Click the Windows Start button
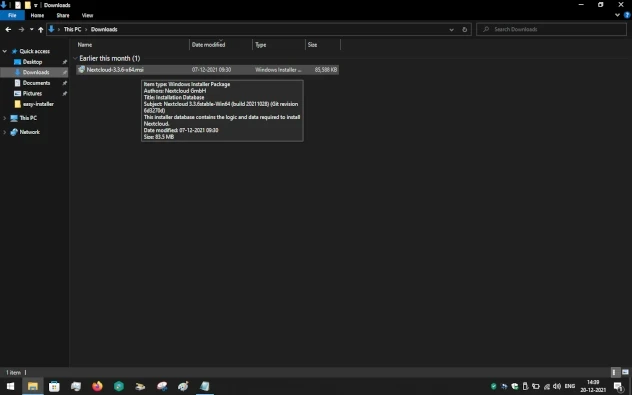Screen dimensions: 632x395 [x=10, y=386]
